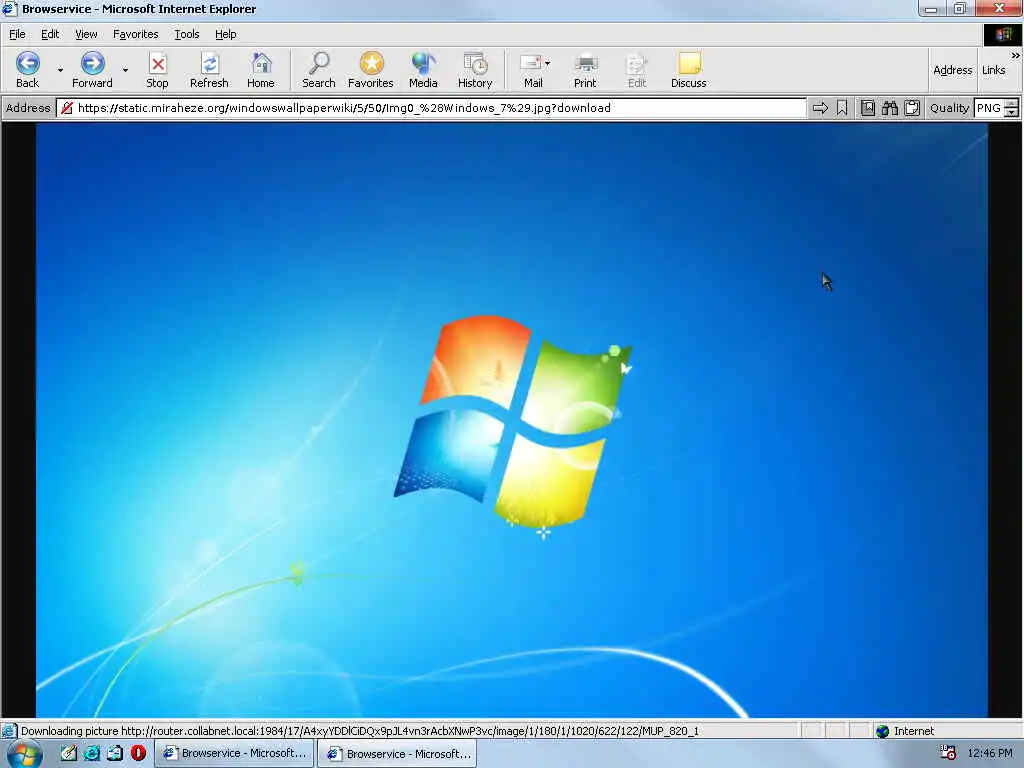Click the Quality spinner down arrow

tap(1012, 113)
